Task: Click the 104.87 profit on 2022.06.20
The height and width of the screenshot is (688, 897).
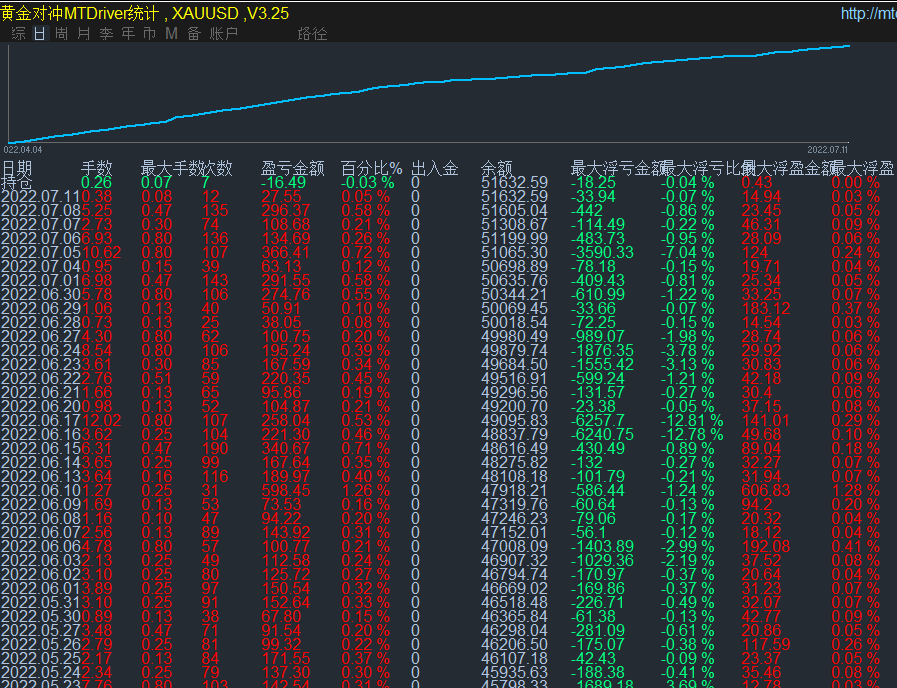Action: point(285,407)
